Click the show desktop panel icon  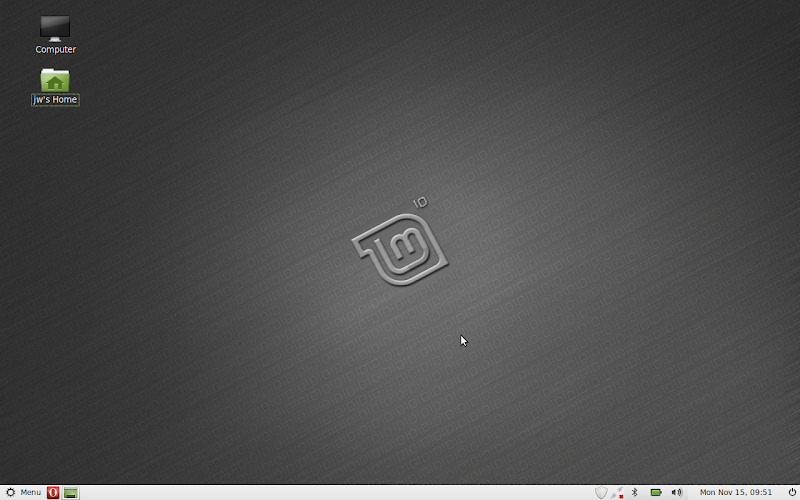tap(71, 492)
